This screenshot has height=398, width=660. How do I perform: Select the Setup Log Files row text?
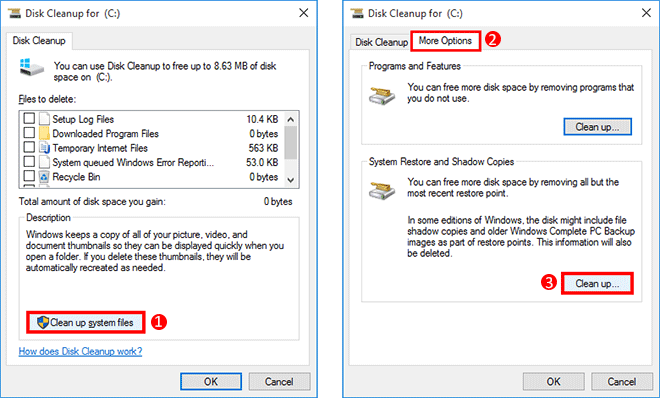[x=83, y=119]
